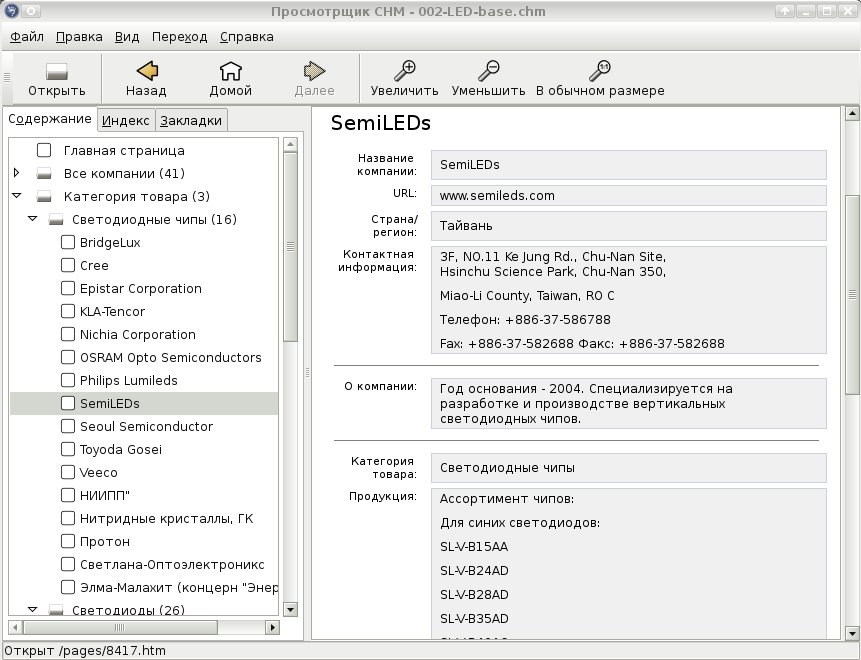Click the Открыть toolbar icon

click(57, 72)
